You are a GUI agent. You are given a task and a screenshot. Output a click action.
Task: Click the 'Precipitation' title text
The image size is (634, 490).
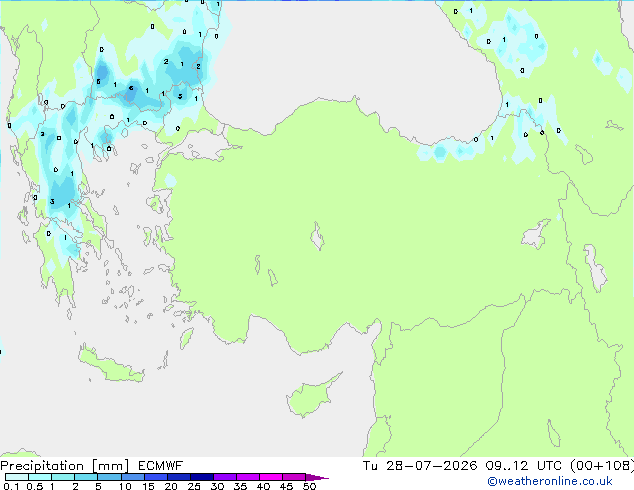pyautogui.click(x=42, y=466)
